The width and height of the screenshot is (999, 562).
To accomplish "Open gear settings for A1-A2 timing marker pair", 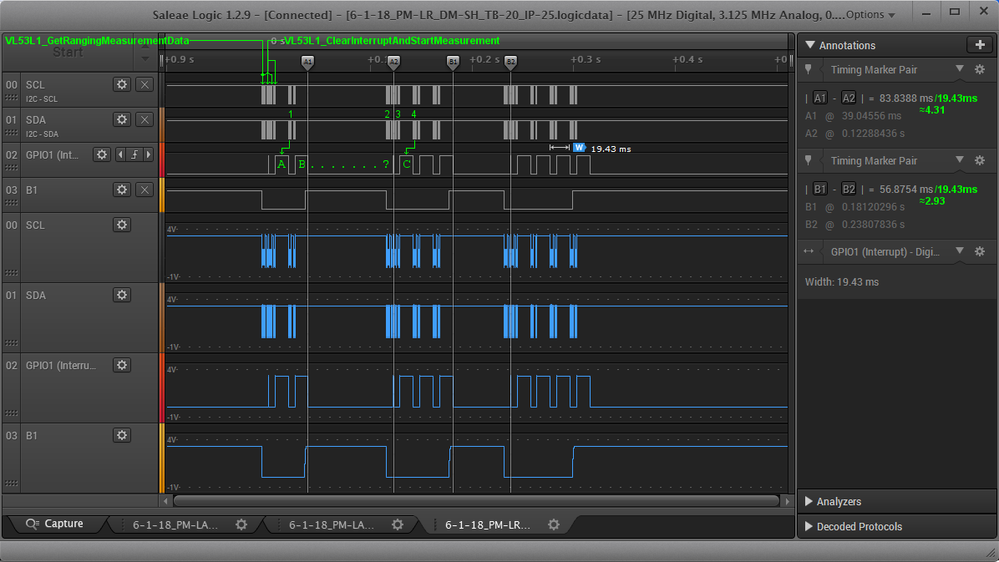I will click(x=980, y=69).
